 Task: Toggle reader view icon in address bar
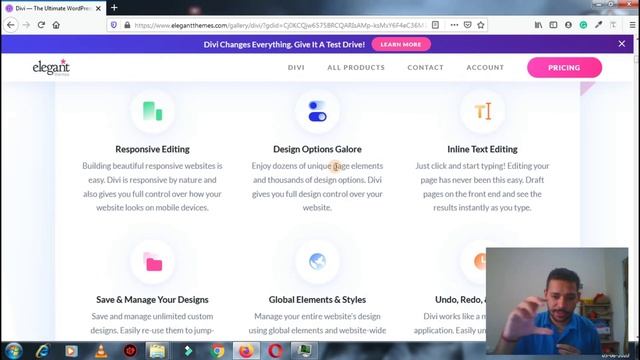(436, 25)
